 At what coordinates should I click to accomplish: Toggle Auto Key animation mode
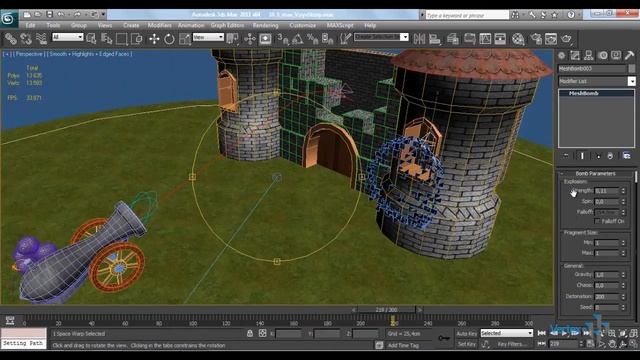click(467, 333)
